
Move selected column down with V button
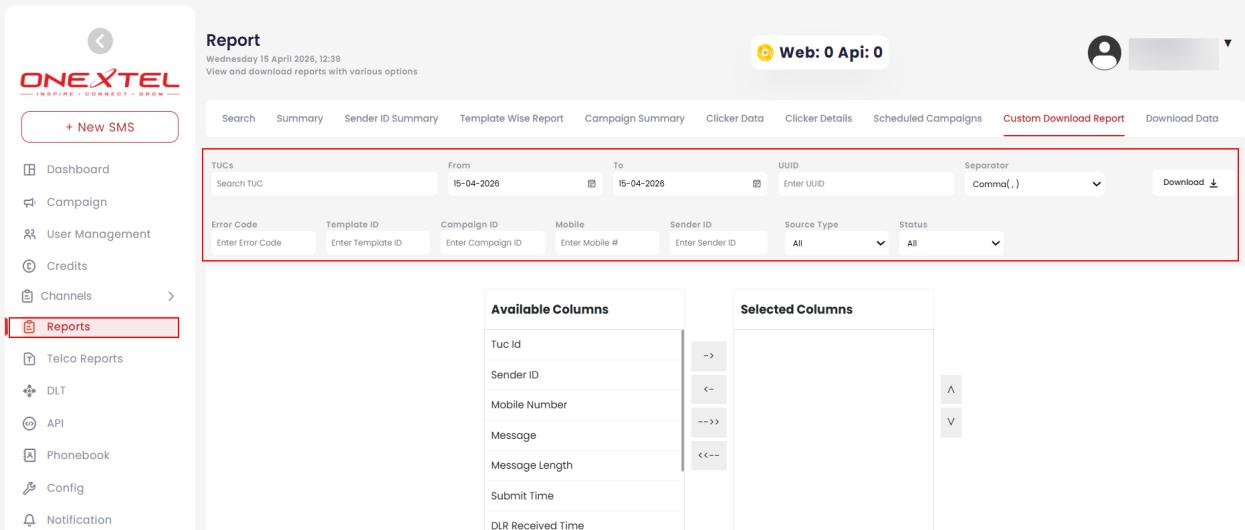coord(951,422)
